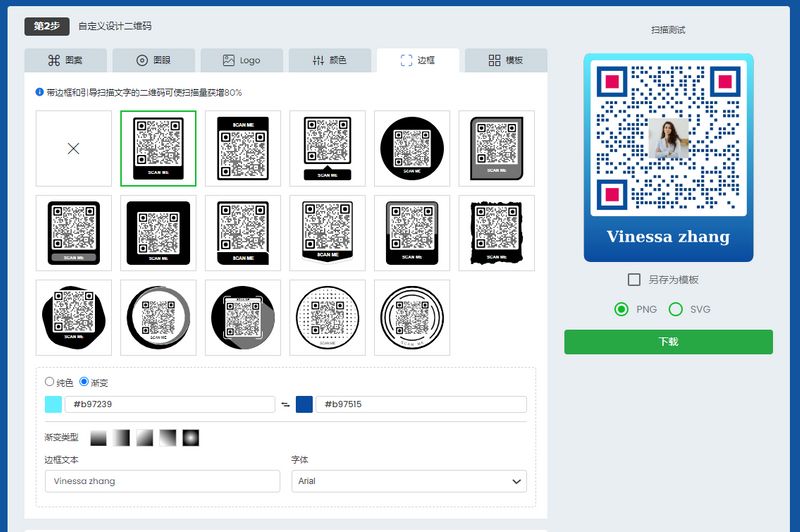
Task: Select the rounded black frame with gray label, second row
Action: [x=73, y=233]
